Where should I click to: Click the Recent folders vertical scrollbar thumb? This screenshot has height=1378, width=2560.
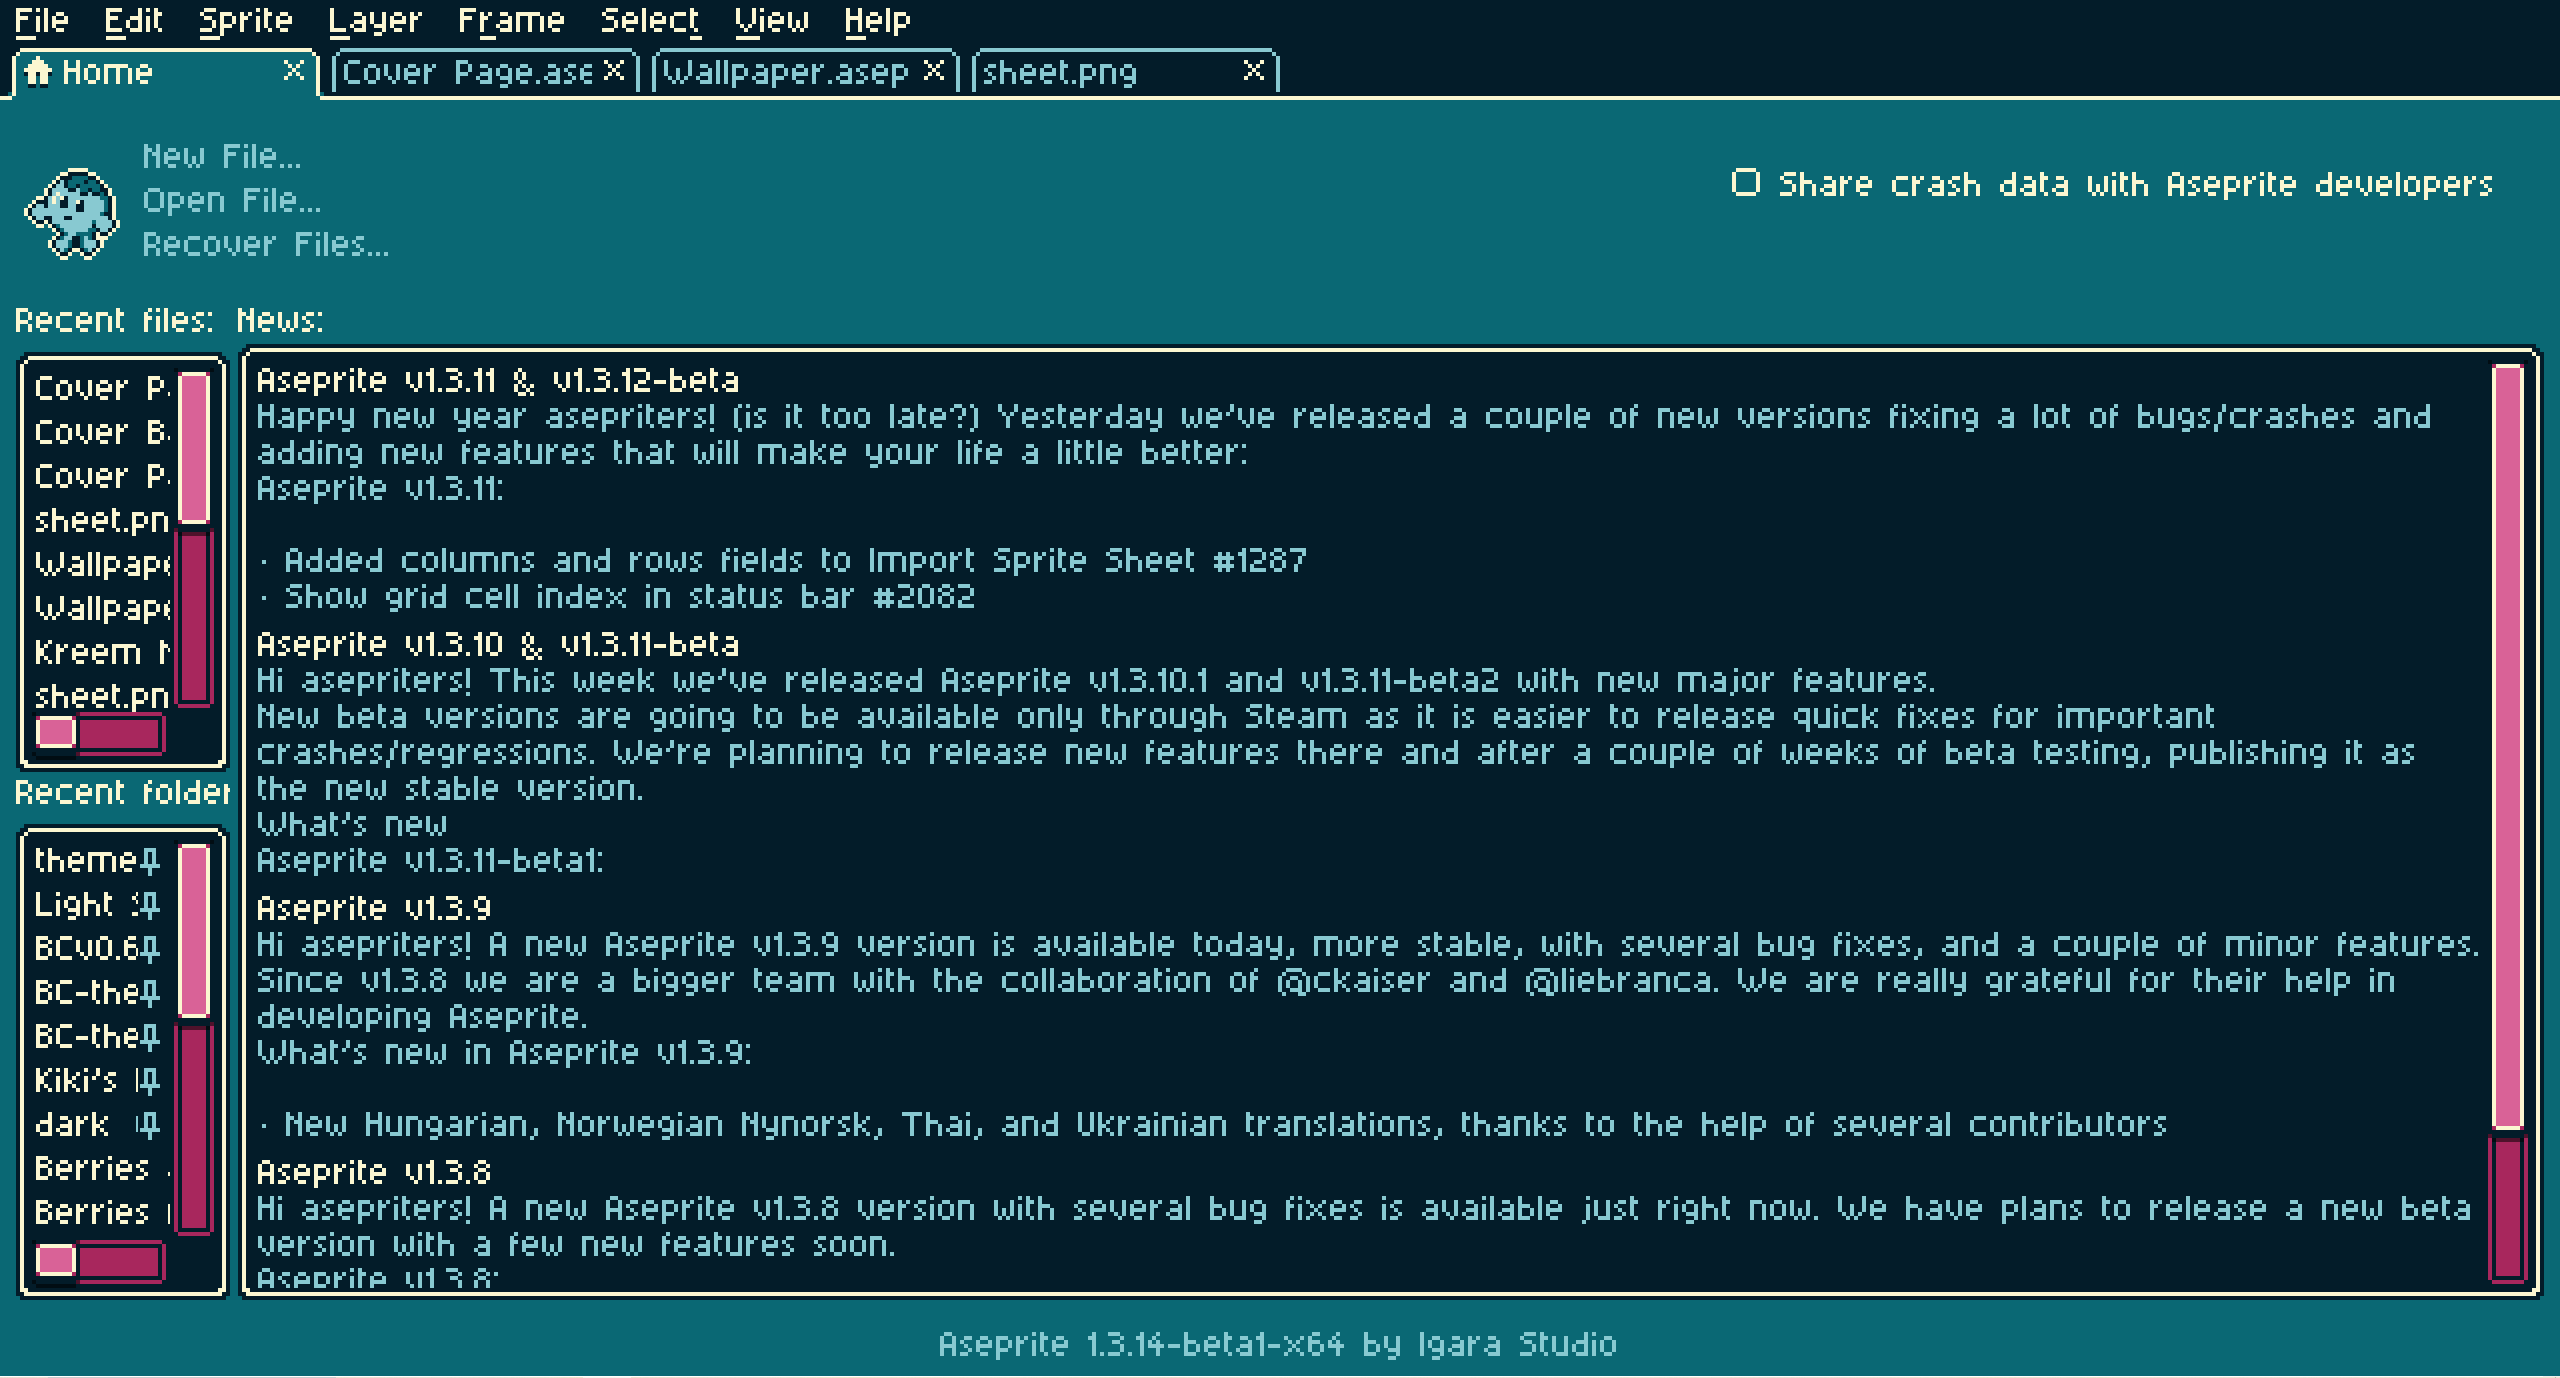tap(194, 931)
